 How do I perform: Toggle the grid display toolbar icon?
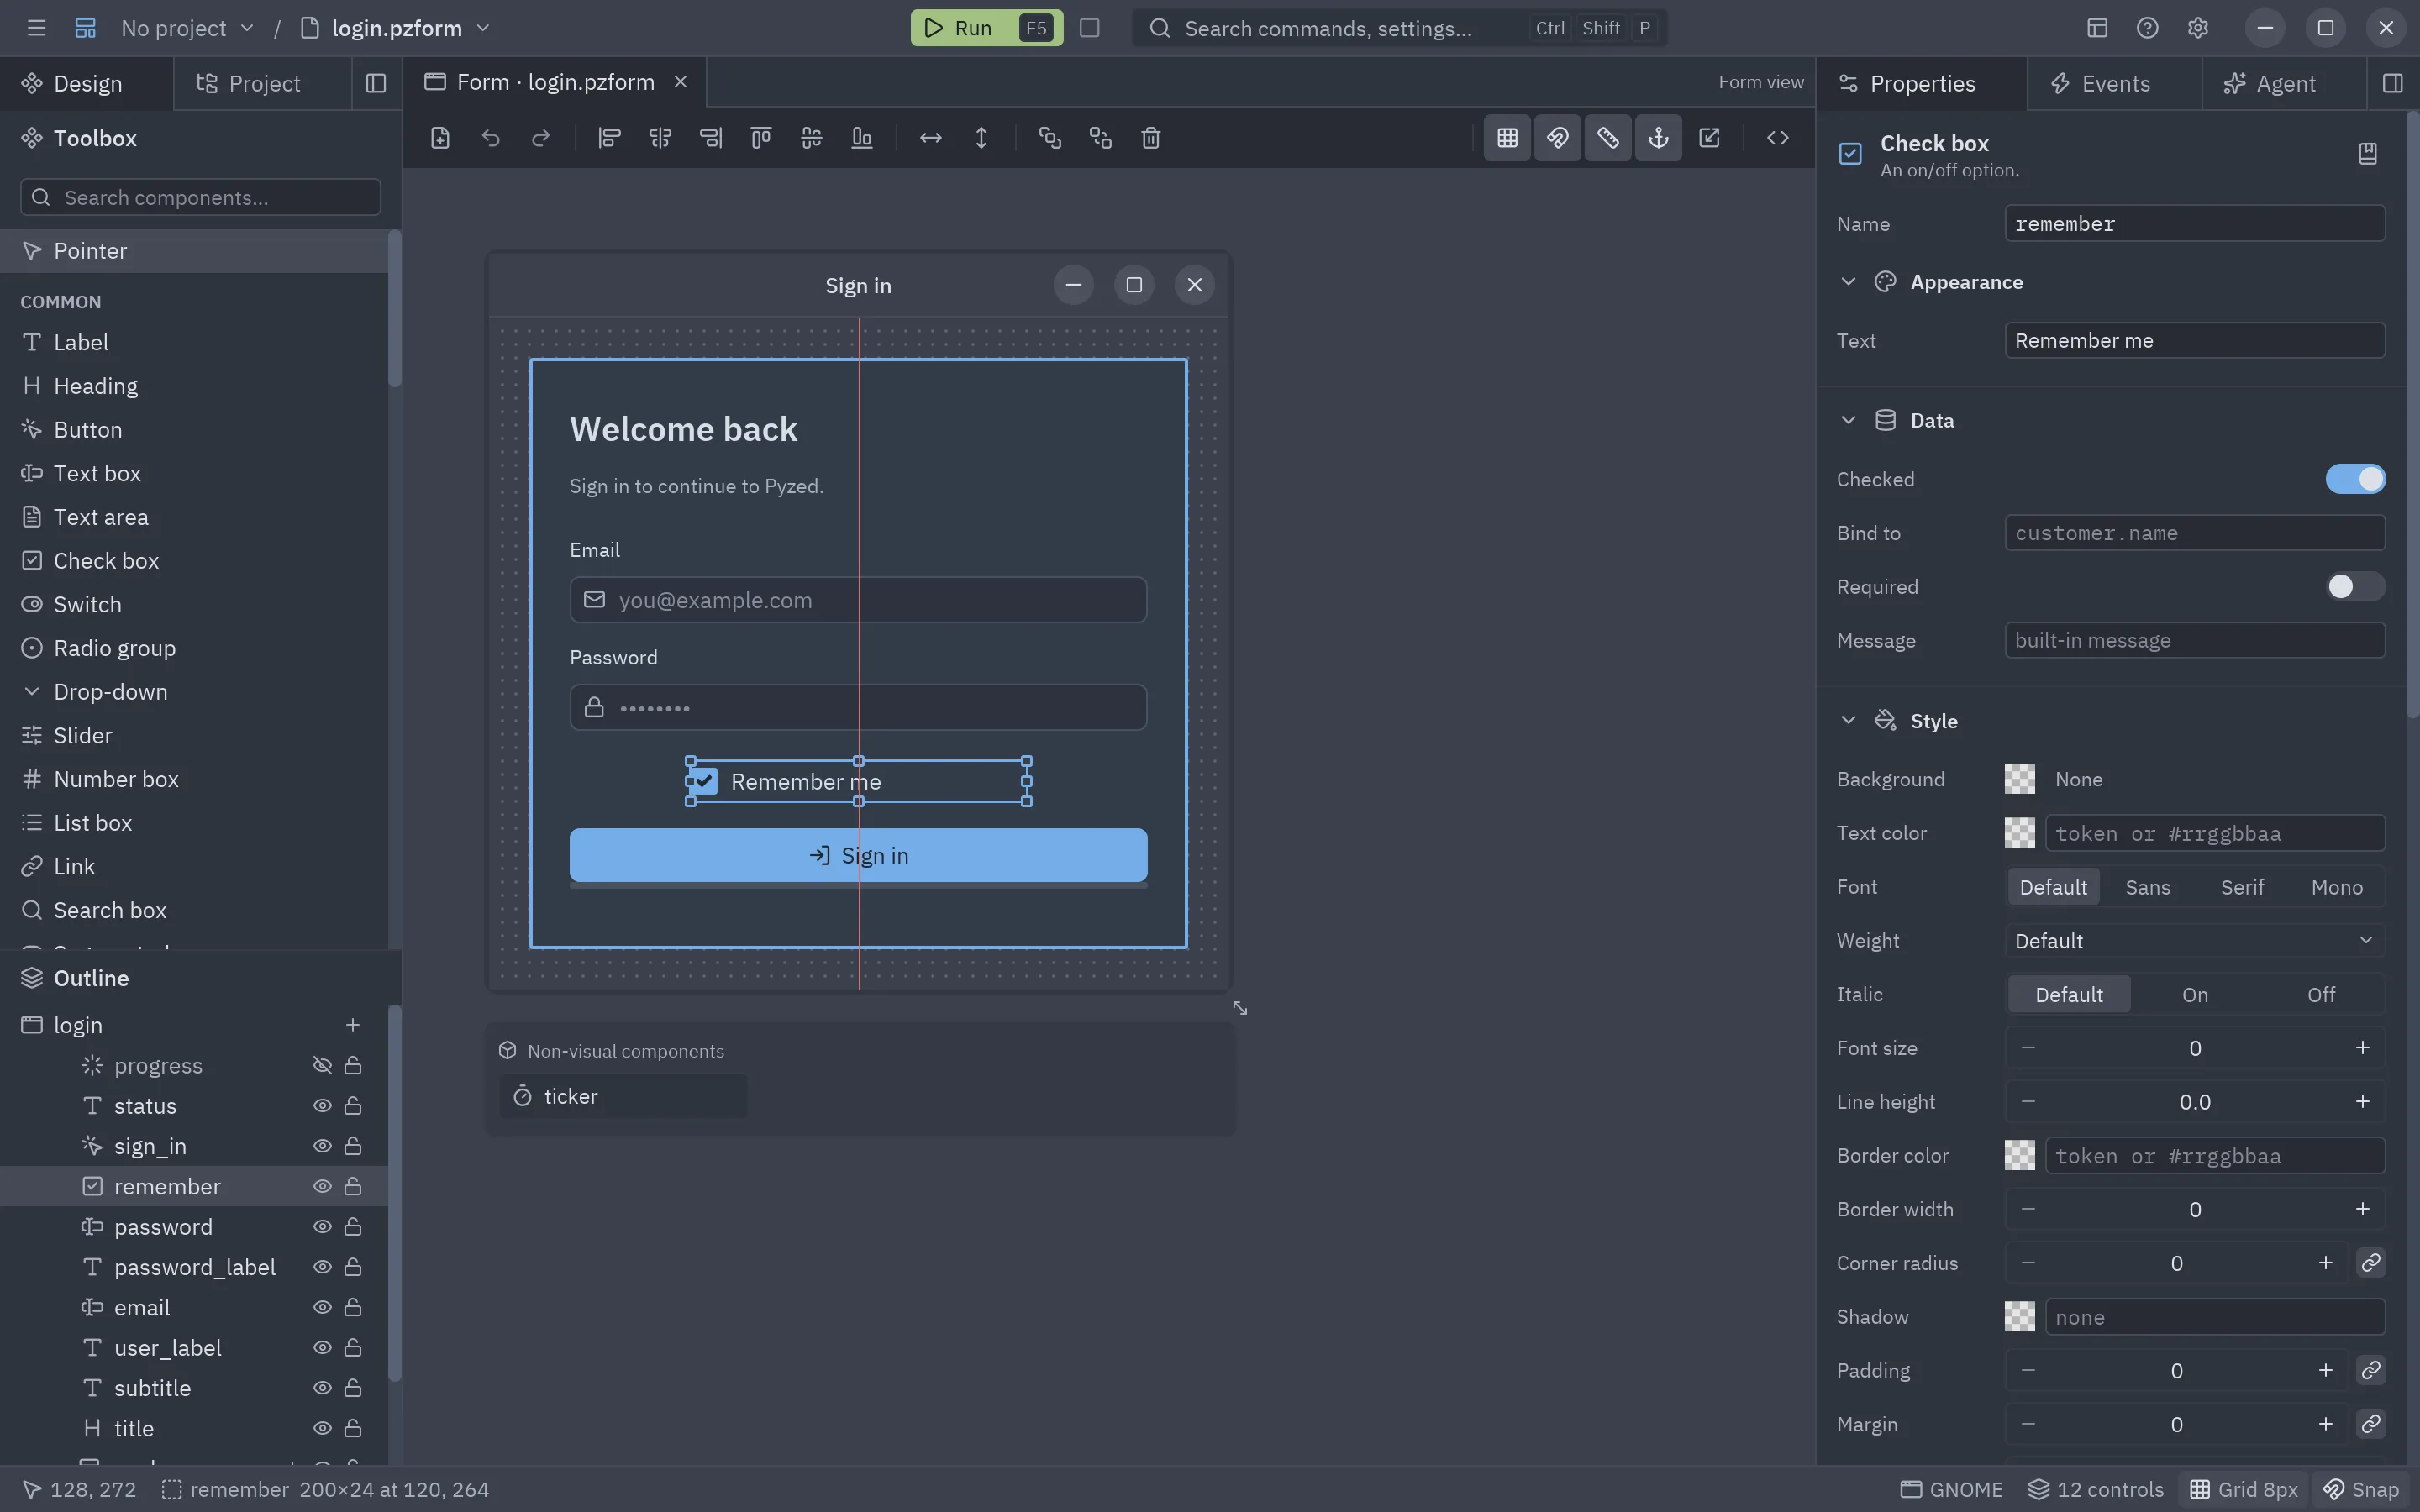[x=1507, y=138]
